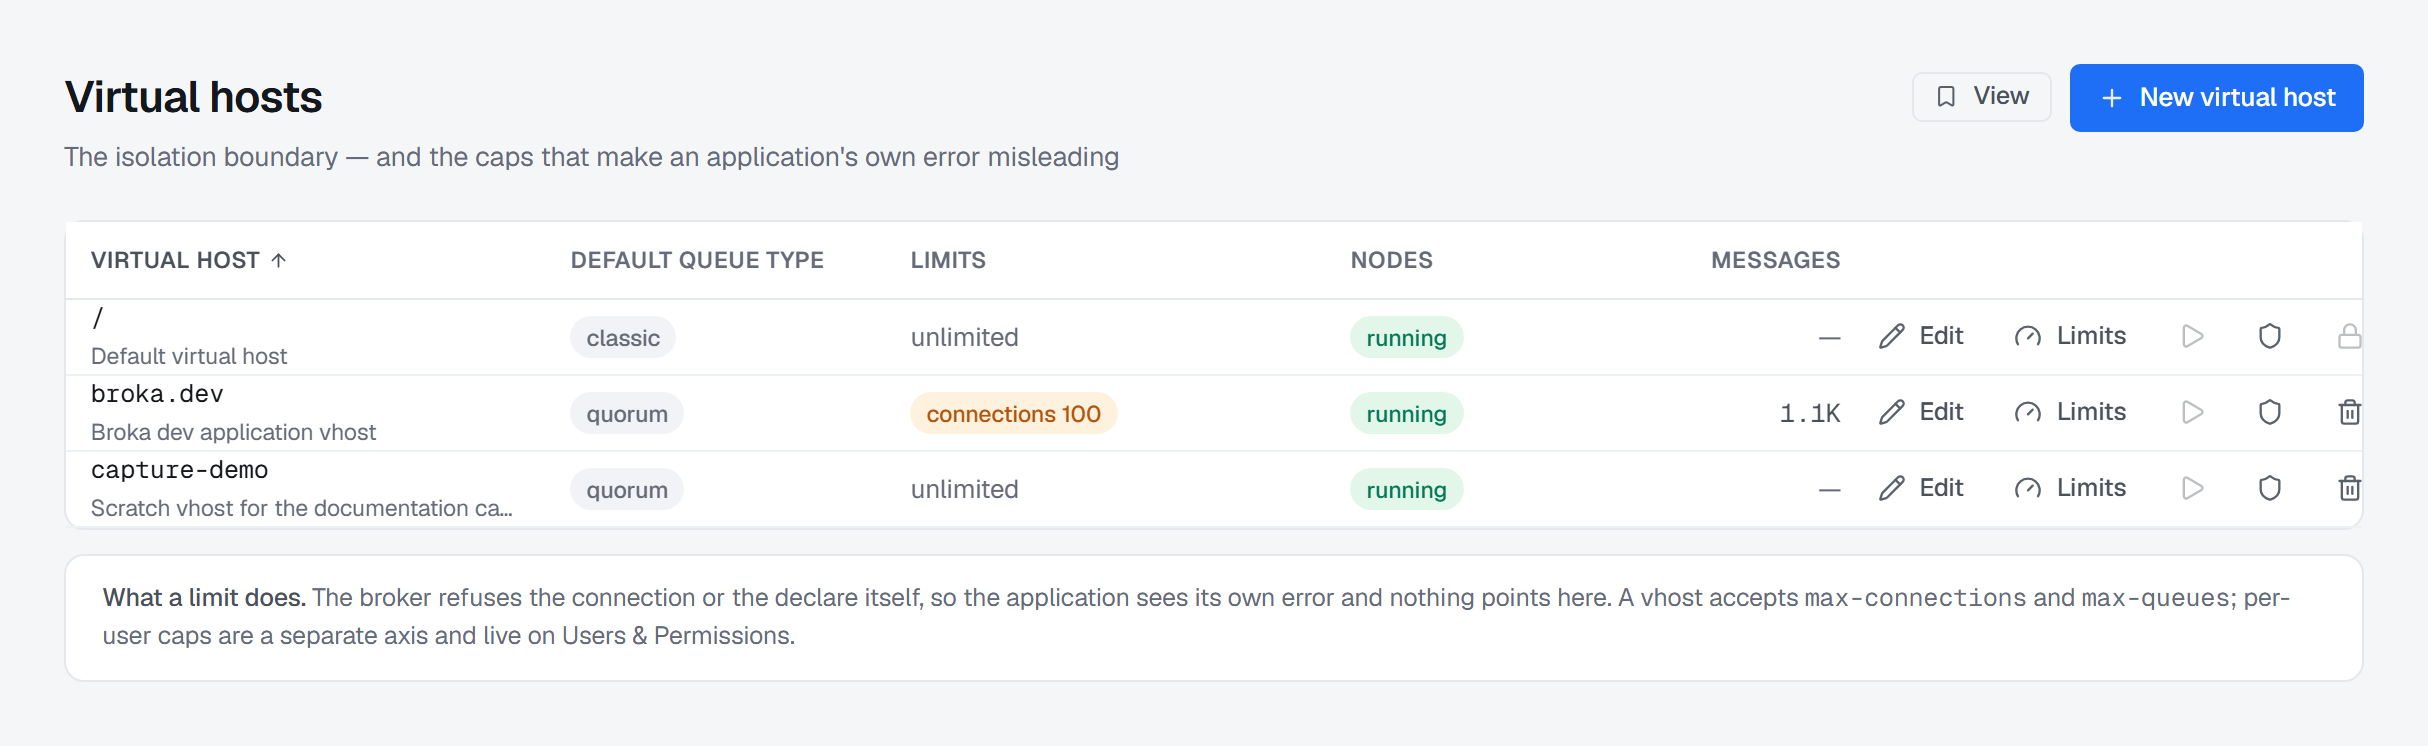
Task: Click the shield icon for capture-demo
Action: 2270,488
